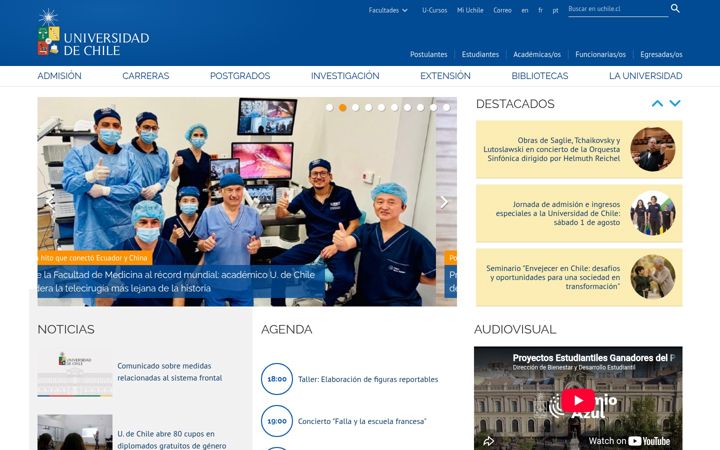
Task: Select third carousel slide dot
Action: coord(355,107)
